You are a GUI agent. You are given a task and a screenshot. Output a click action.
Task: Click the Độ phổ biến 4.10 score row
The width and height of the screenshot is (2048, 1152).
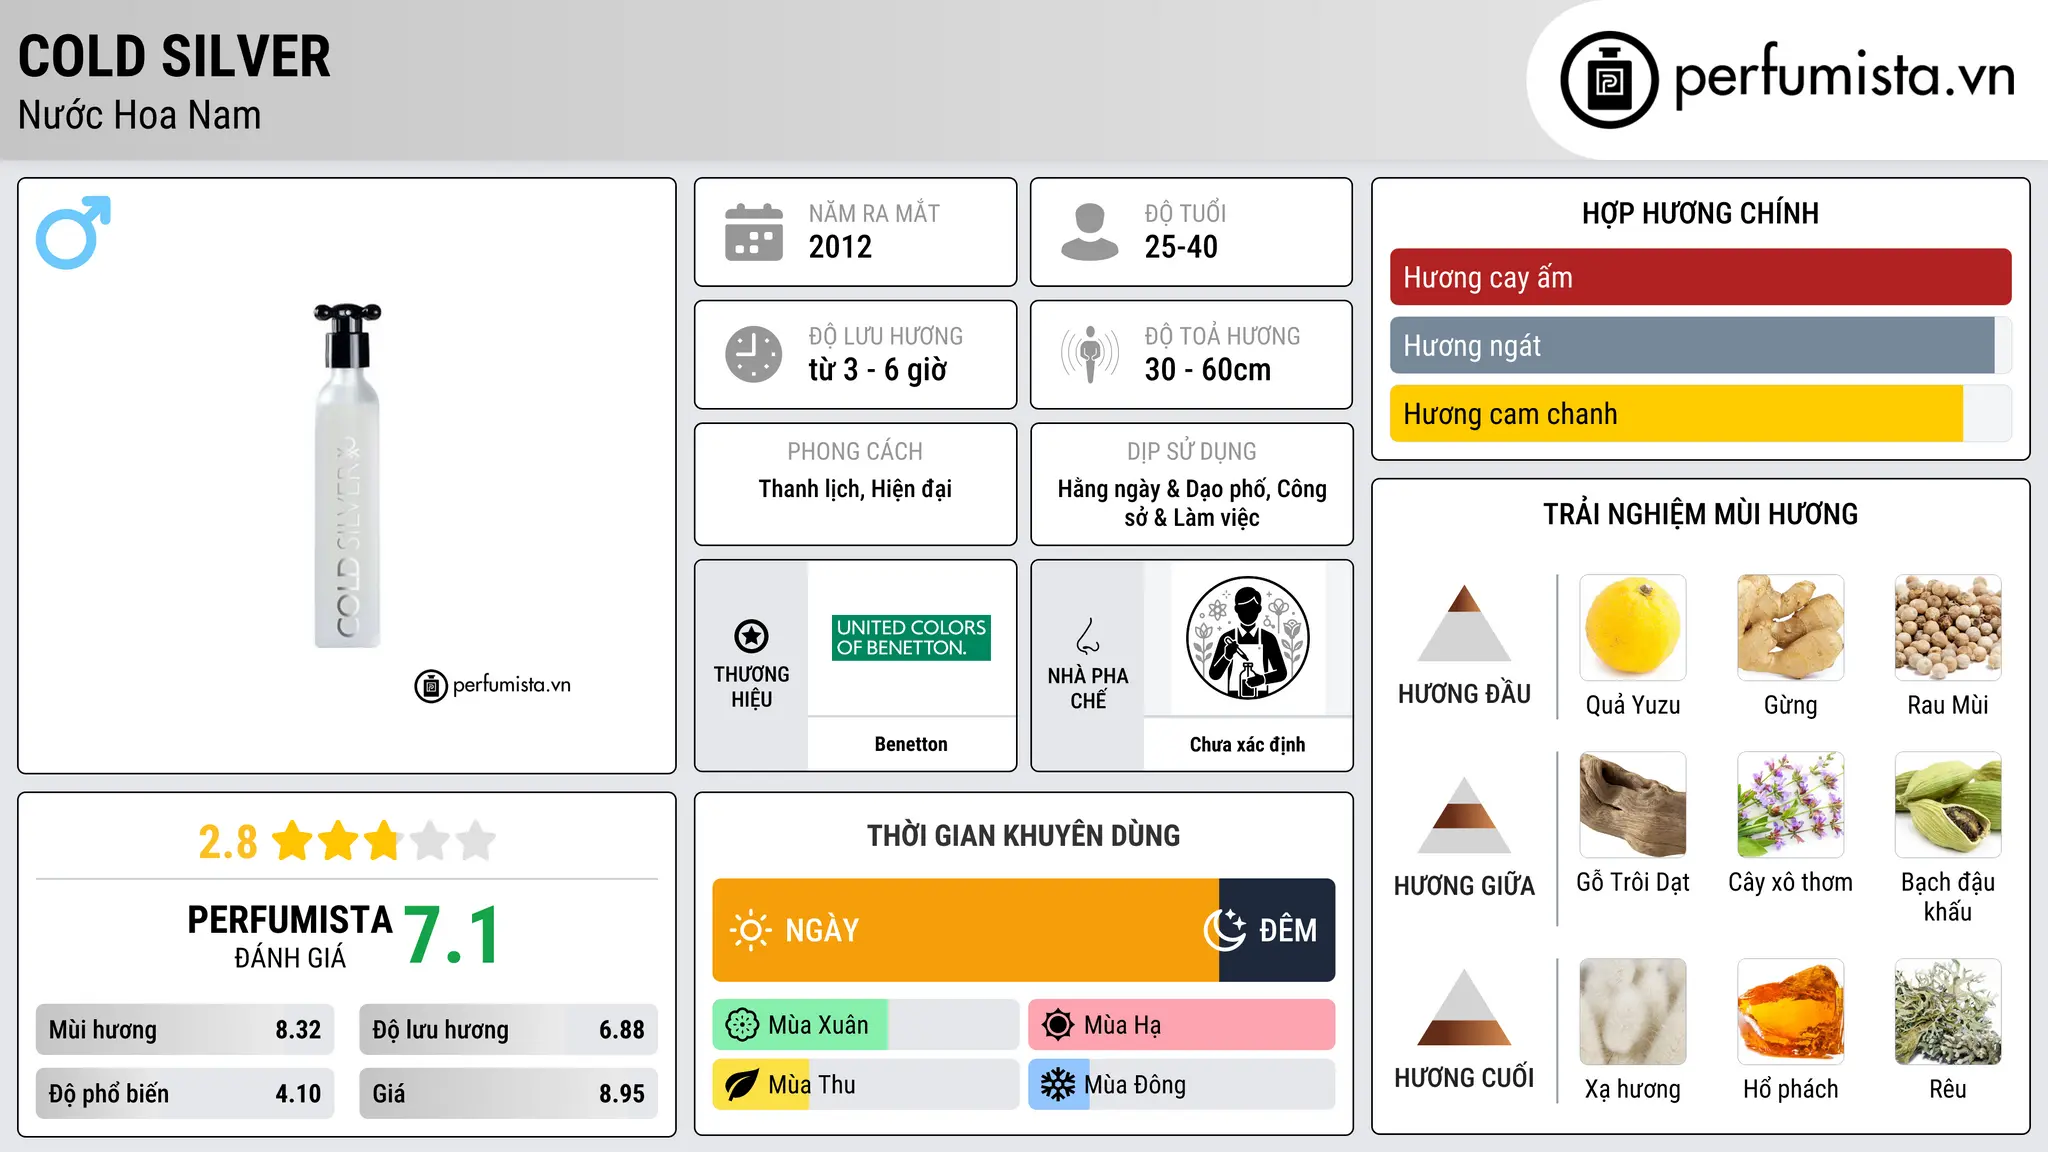[x=185, y=1094]
